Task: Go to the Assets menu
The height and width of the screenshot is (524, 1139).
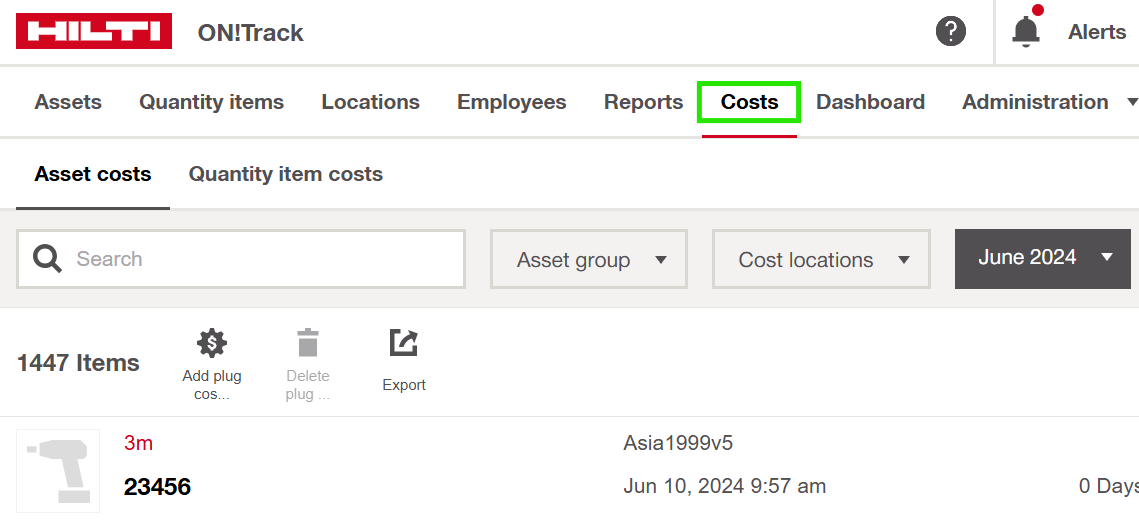Action: (68, 102)
